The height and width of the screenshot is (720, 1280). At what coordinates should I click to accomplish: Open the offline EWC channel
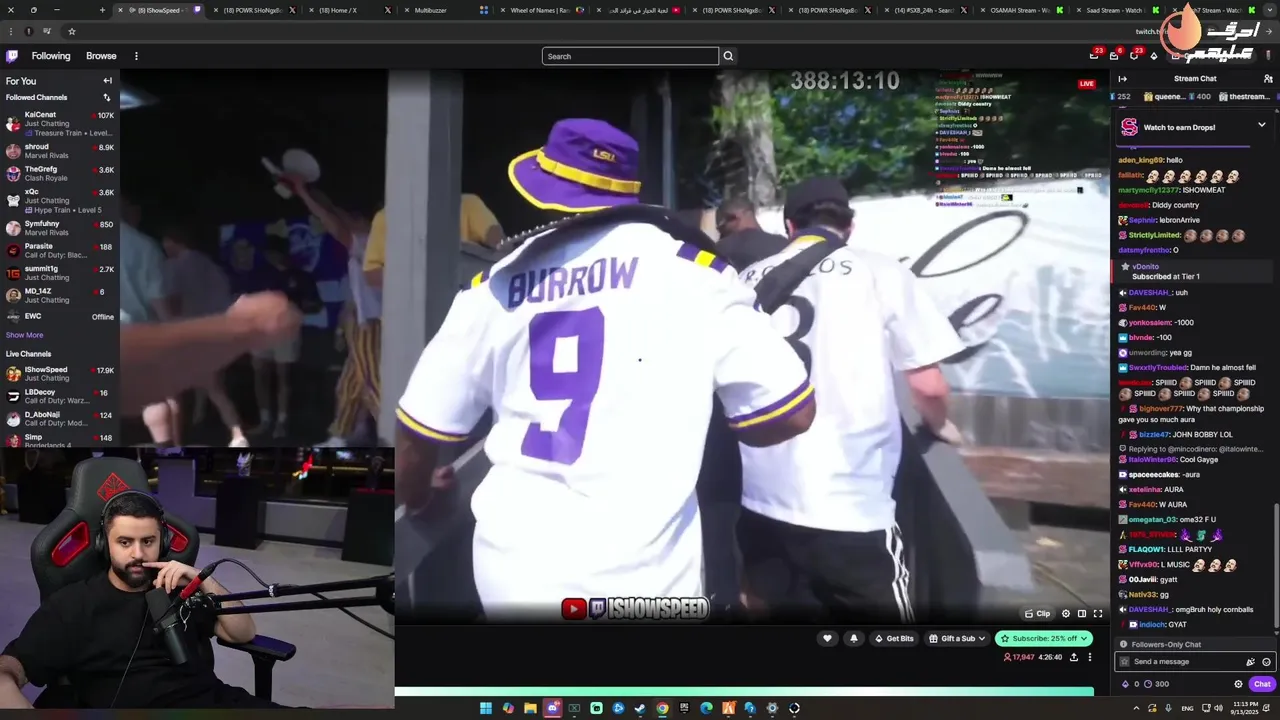pyautogui.click(x=60, y=317)
